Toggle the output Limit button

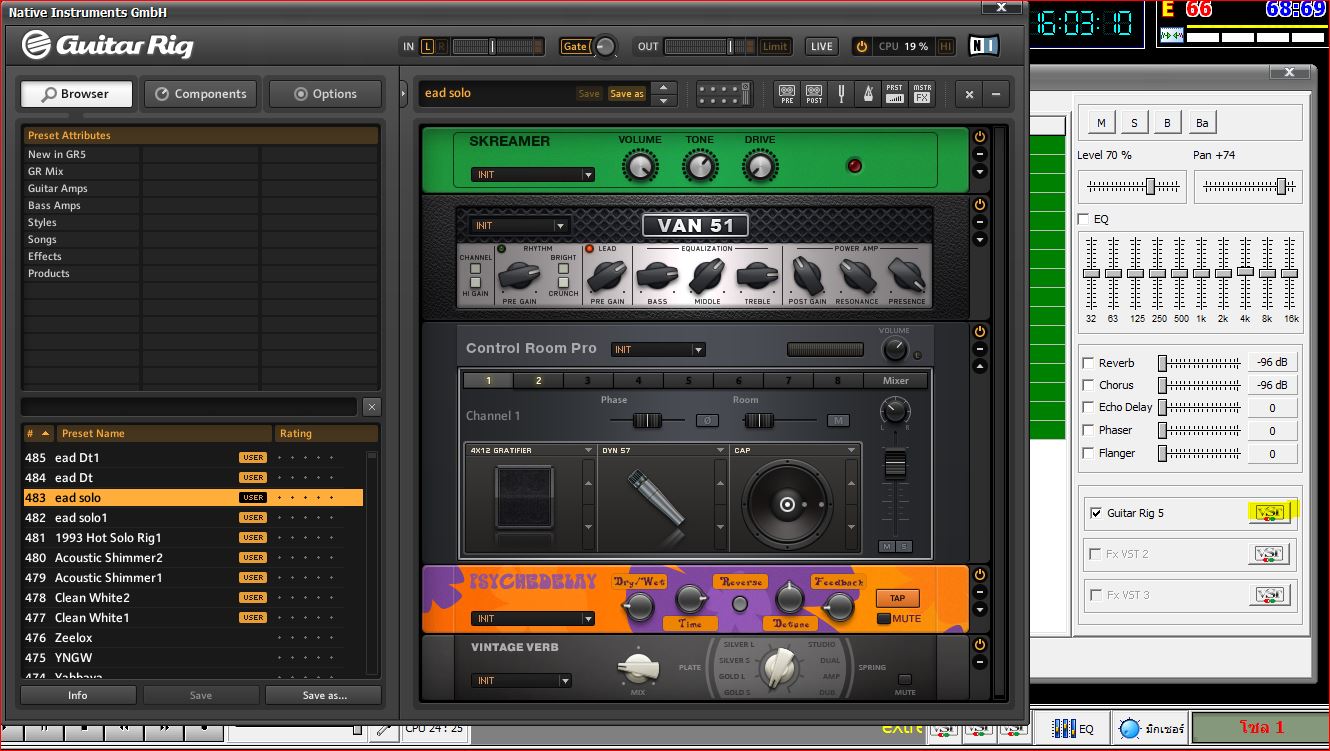click(775, 46)
